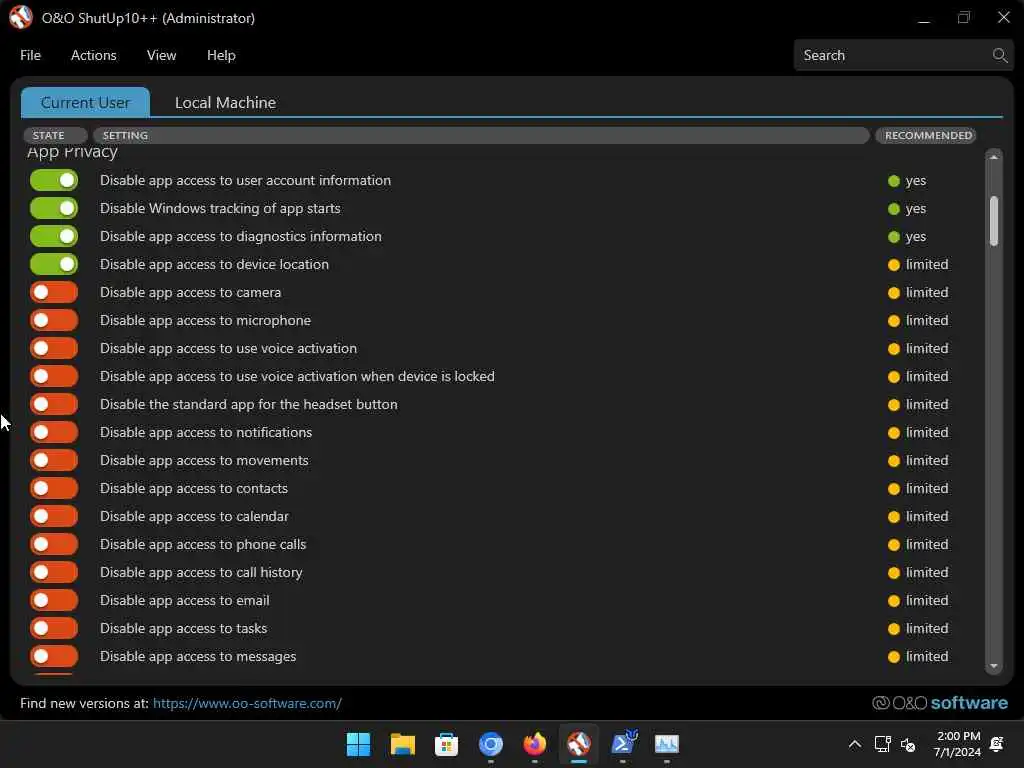Toggle Disable app access to user account information

tap(54, 180)
